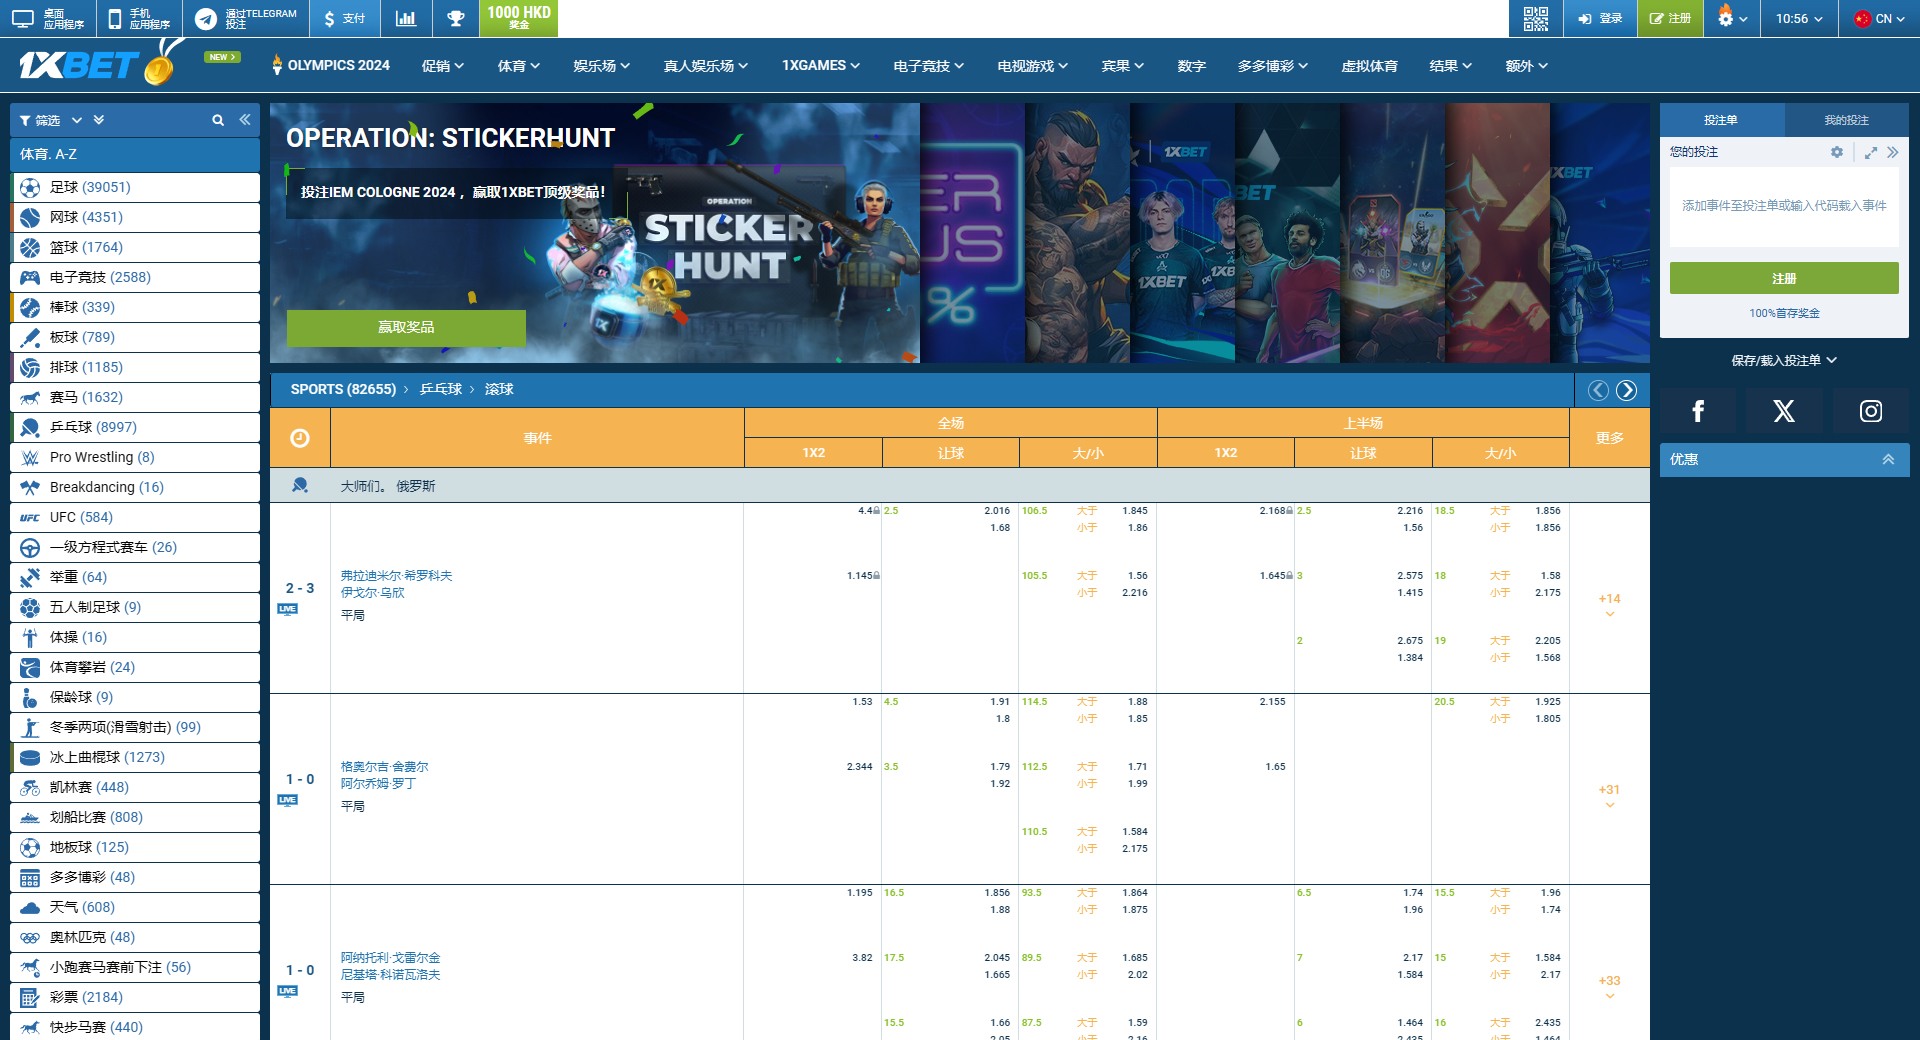Screen dimensions: 1920x1040
Task: Select 网球 (4351) in sports list
Action: click(135, 217)
